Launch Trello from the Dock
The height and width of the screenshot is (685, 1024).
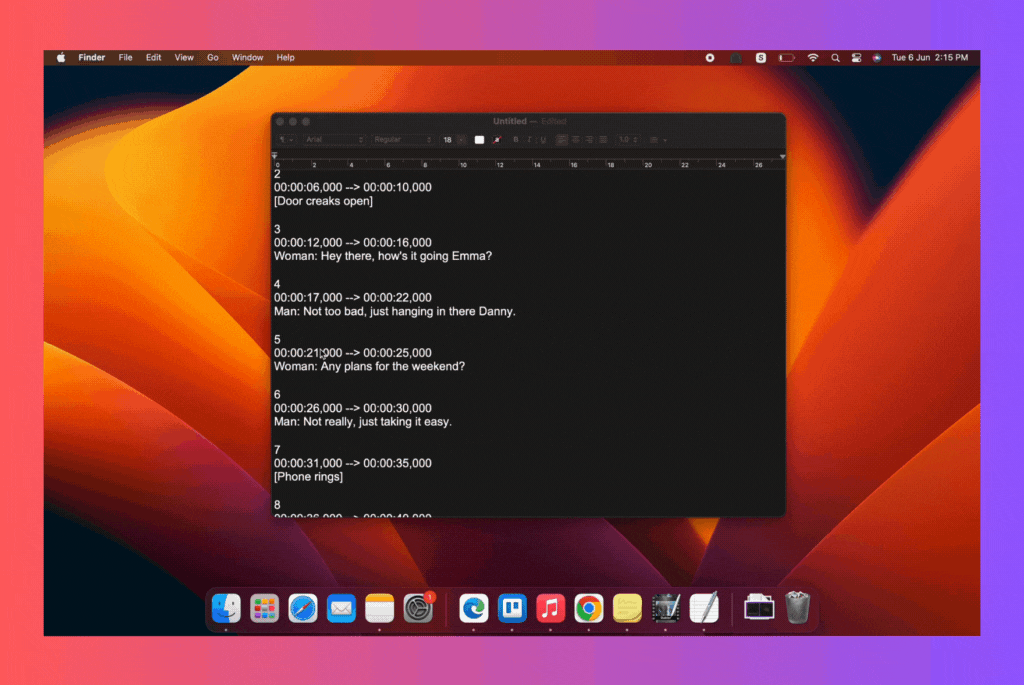(x=512, y=607)
